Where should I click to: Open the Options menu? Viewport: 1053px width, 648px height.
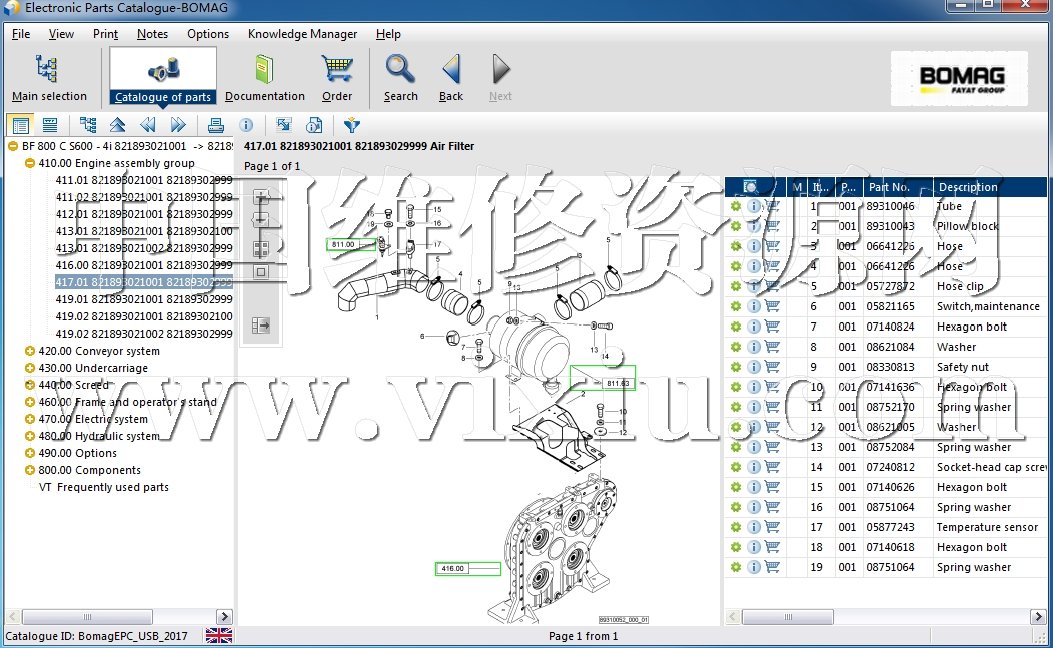tap(208, 34)
